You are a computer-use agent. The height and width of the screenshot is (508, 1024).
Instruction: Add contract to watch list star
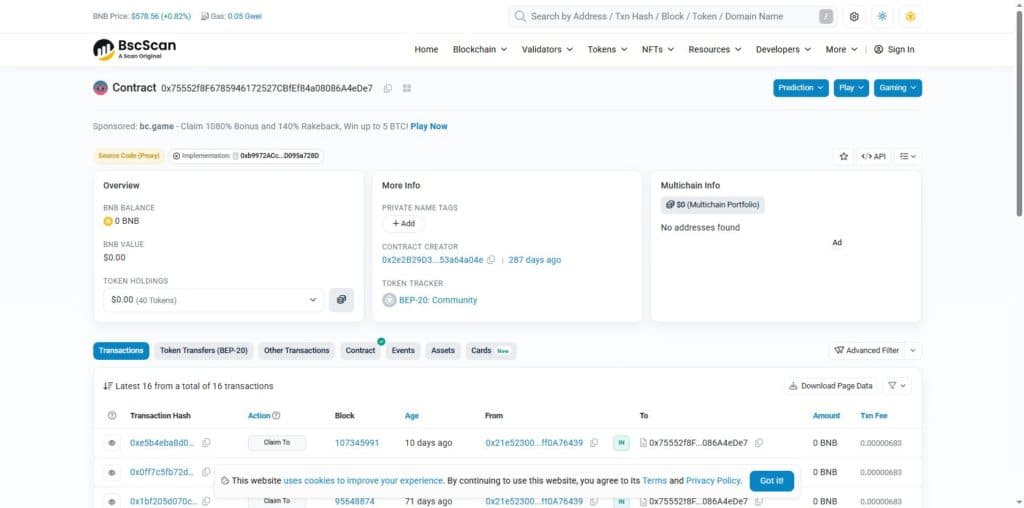843,156
